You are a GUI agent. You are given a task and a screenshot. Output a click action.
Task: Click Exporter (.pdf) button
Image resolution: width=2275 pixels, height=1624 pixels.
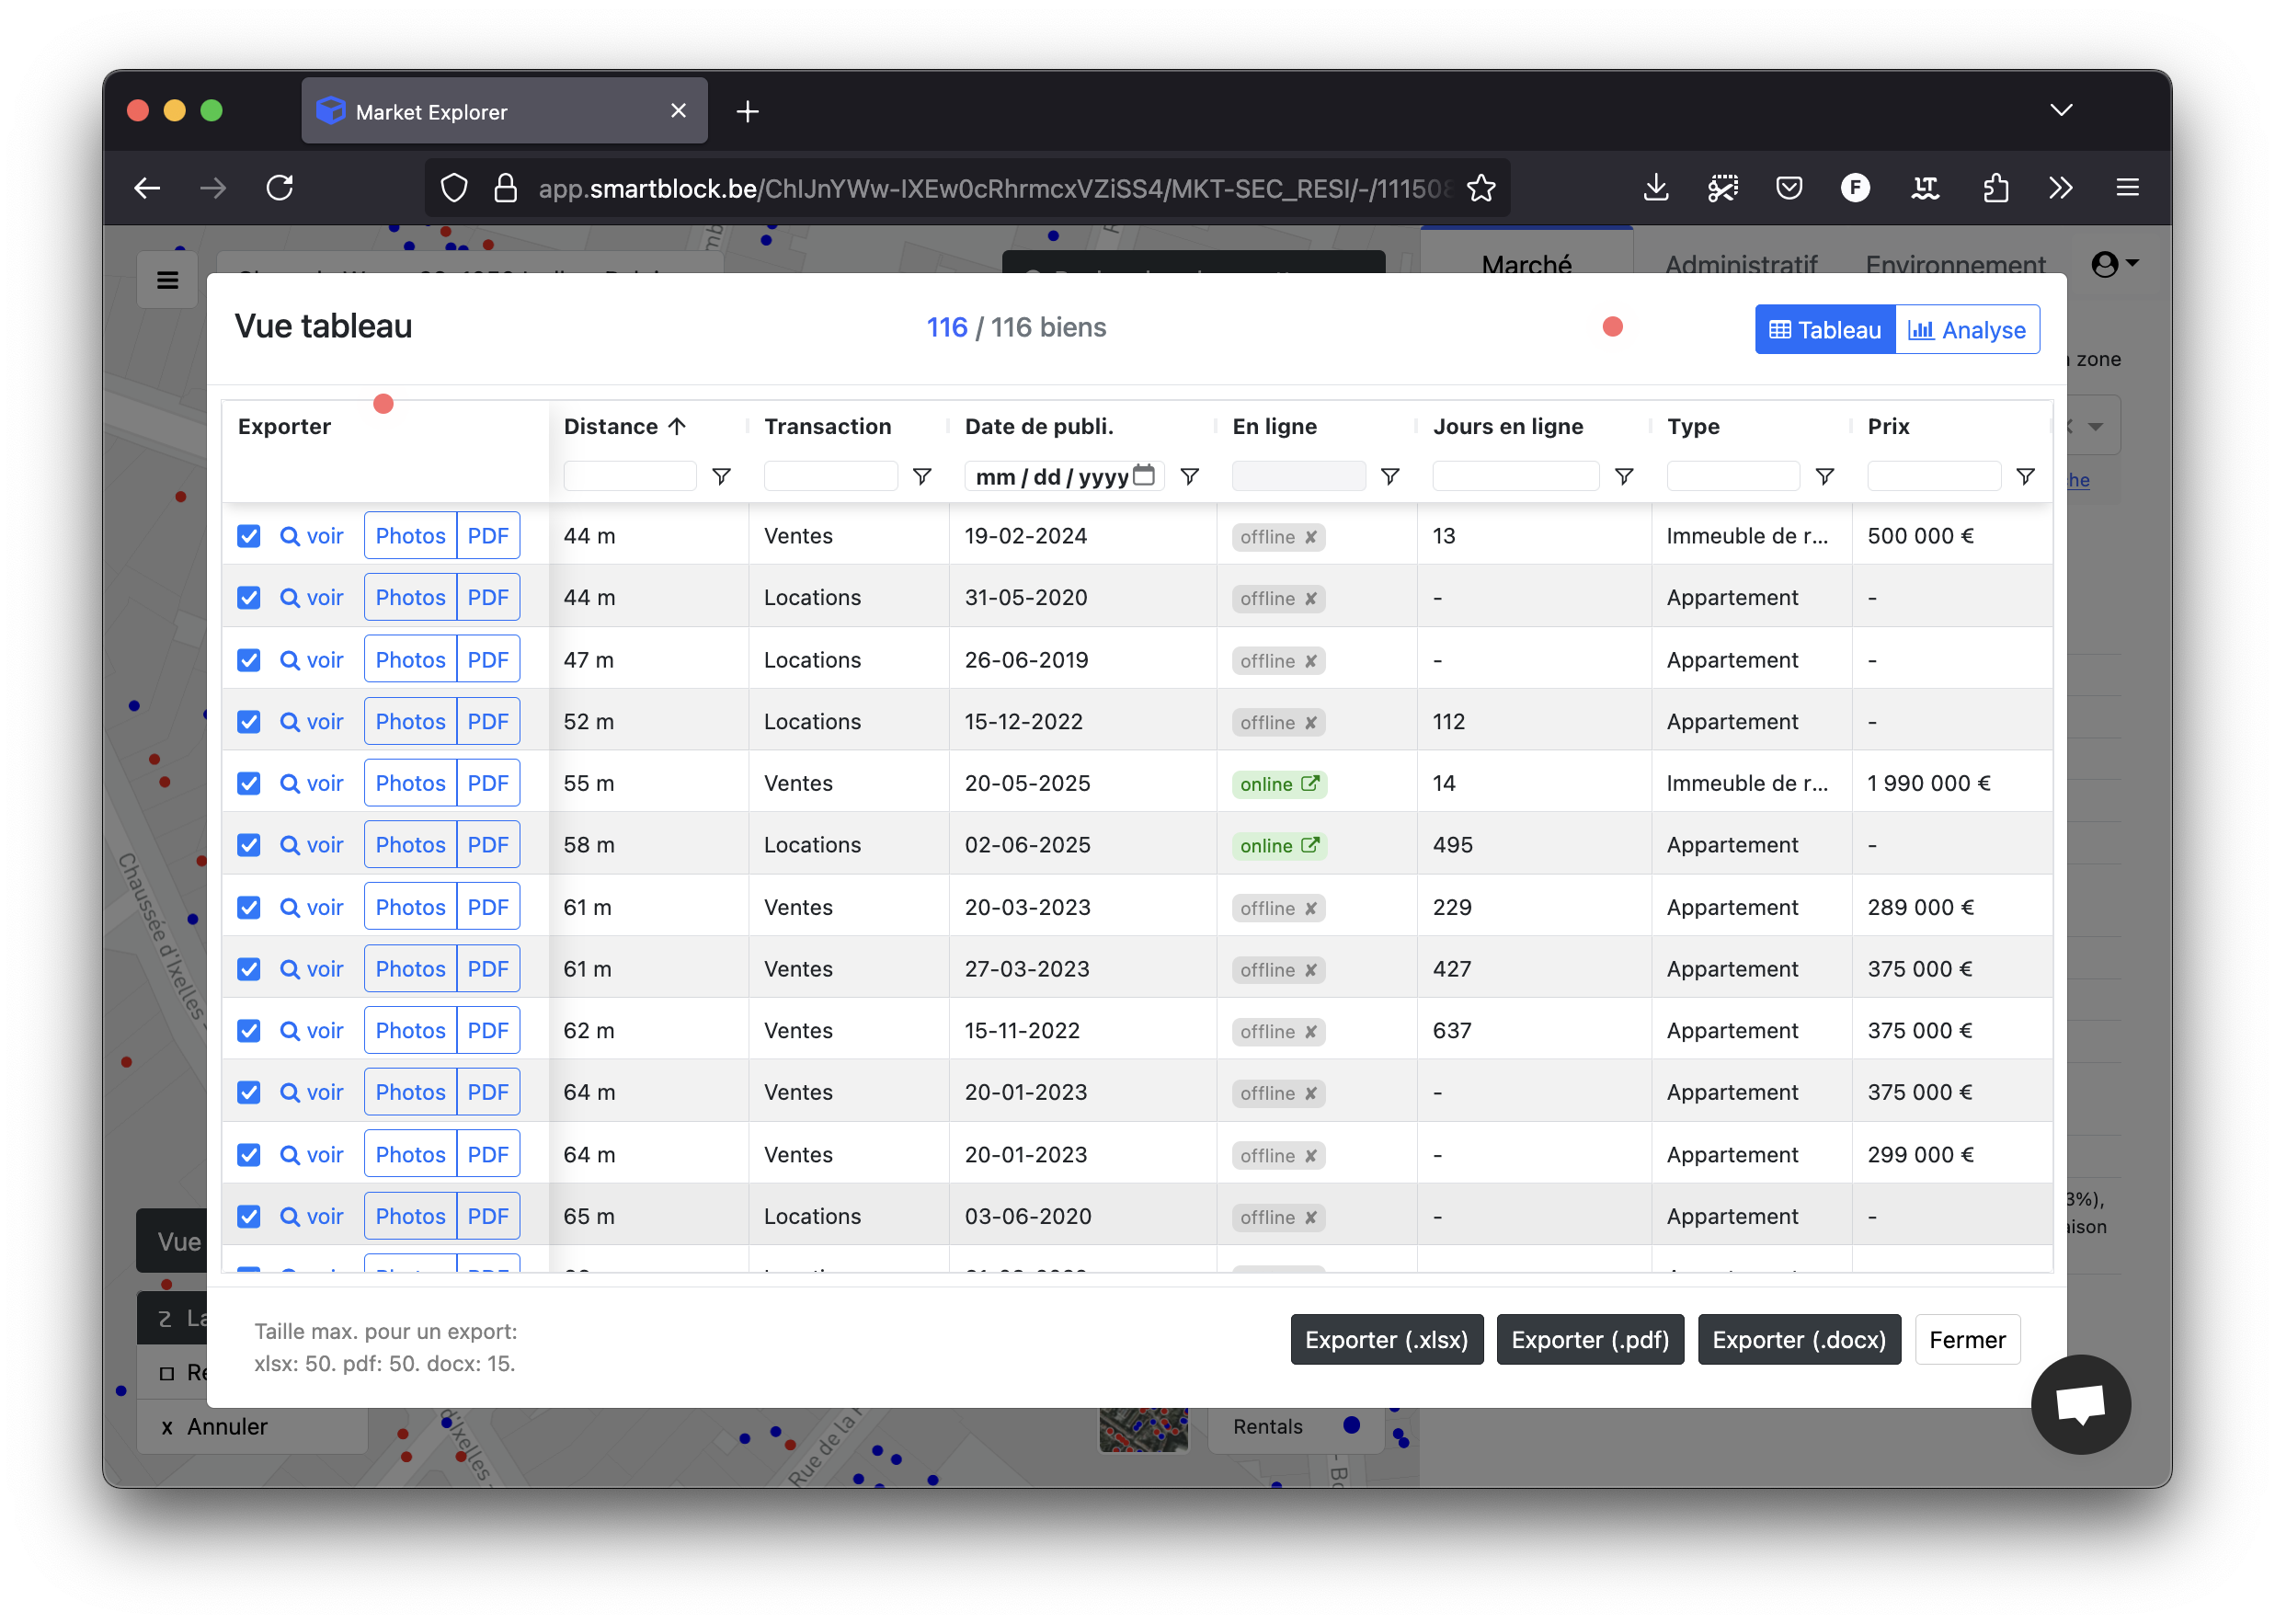(x=1589, y=1340)
